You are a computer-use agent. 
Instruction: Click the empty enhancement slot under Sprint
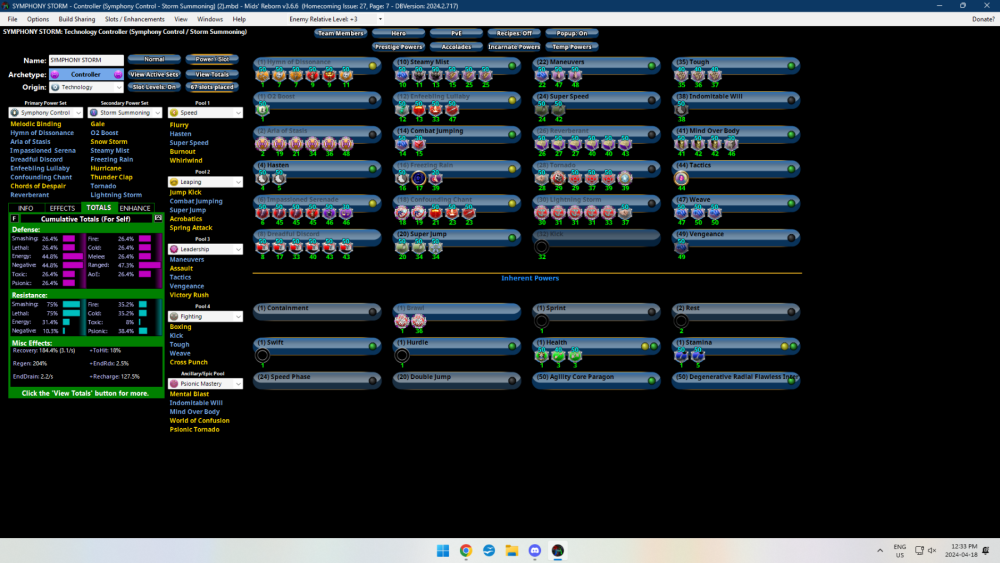pyautogui.click(x=542, y=321)
